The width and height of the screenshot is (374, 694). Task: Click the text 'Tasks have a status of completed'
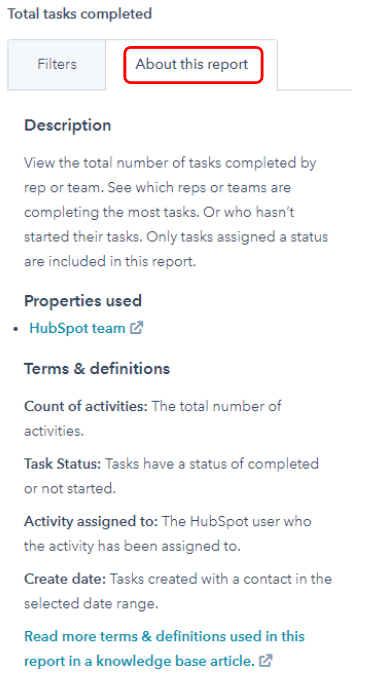coord(212,464)
